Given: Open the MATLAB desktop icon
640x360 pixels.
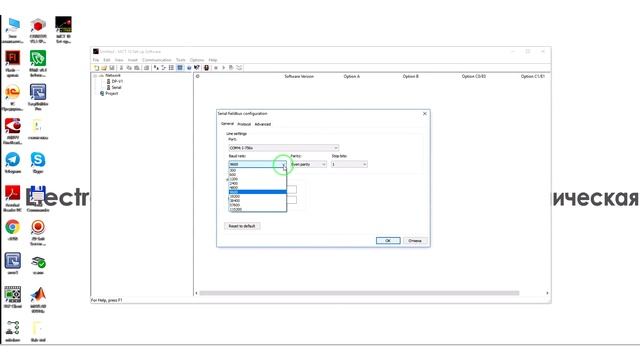Looking at the screenshot, I should coord(38,300).
